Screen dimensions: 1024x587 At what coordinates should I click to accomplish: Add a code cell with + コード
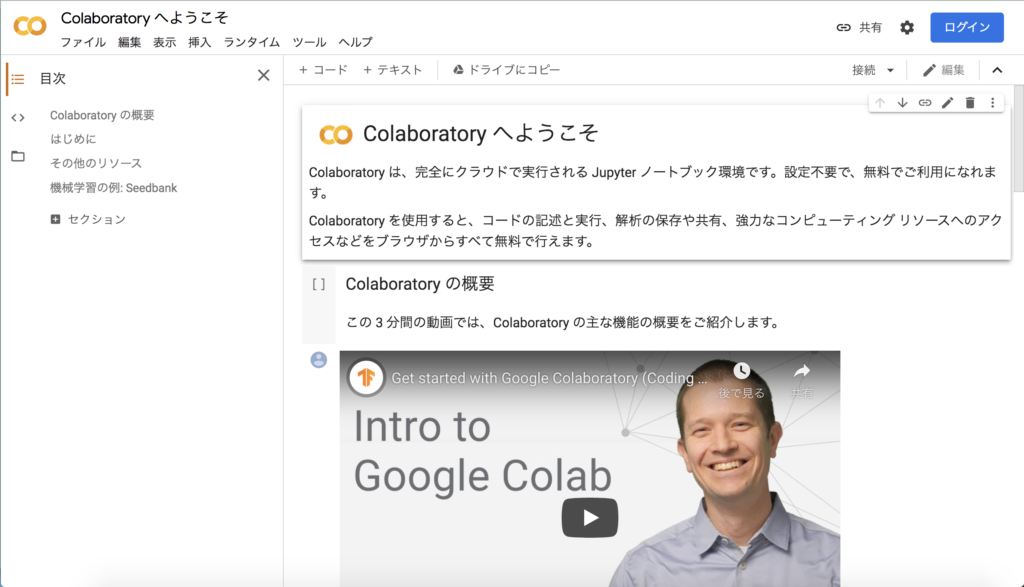(323, 70)
